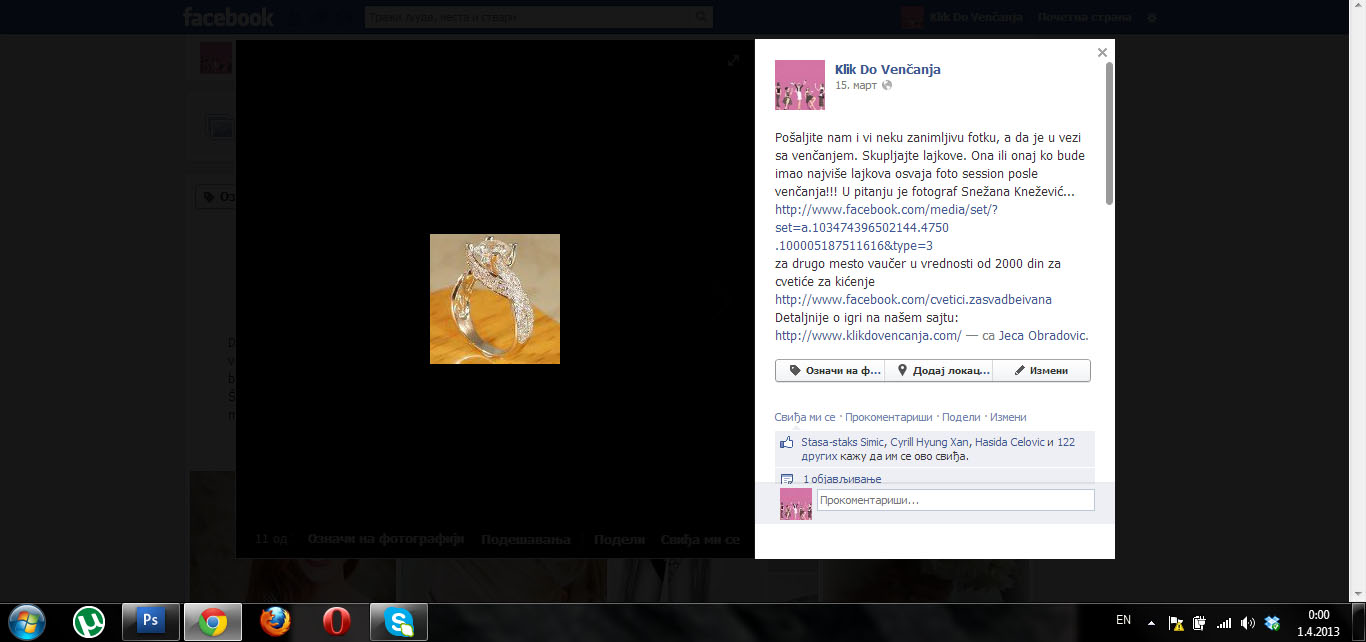The width and height of the screenshot is (1366, 642).
Task: Close the photo viewer with the X icon
Action: [x=1102, y=53]
